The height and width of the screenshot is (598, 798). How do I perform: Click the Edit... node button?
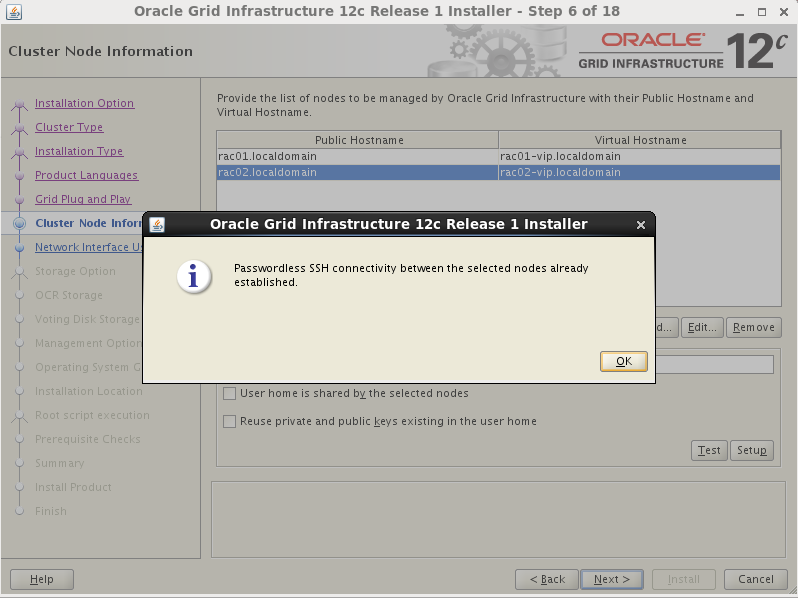702,327
